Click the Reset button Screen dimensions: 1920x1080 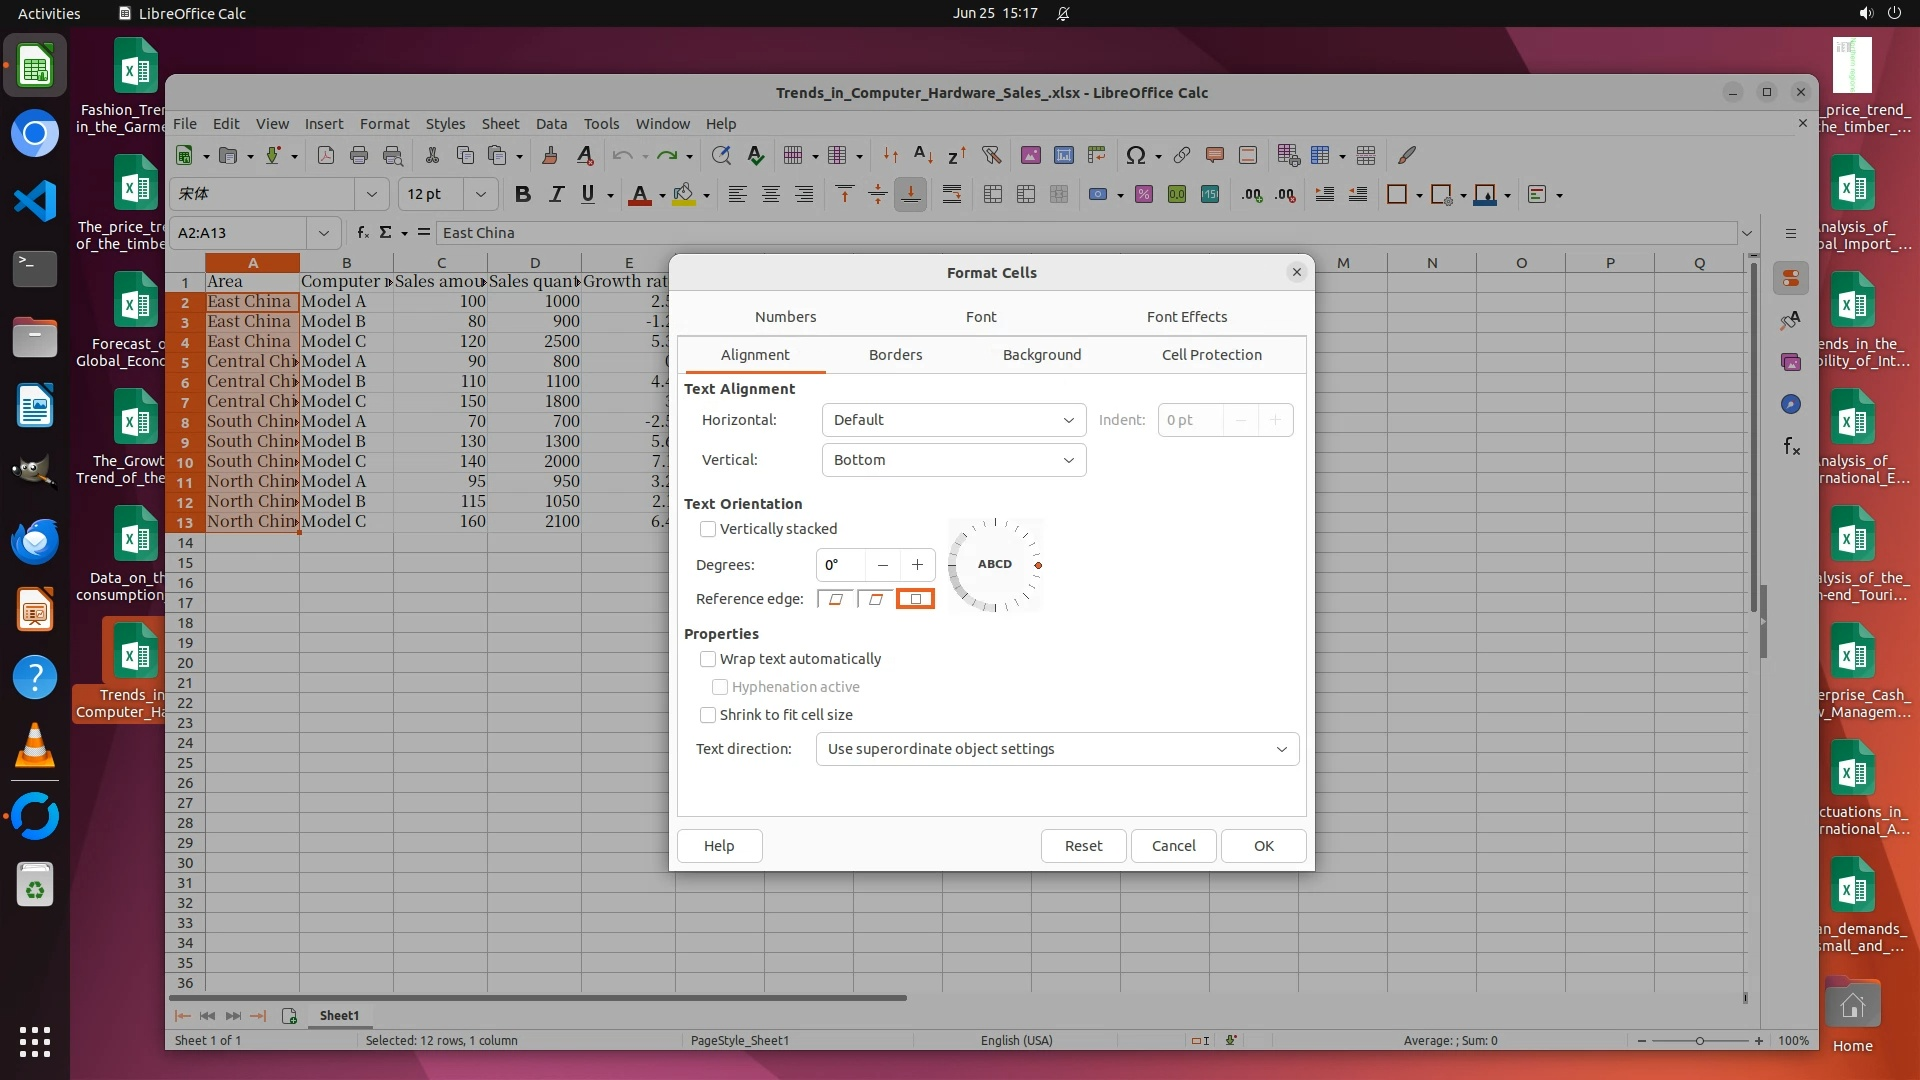tap(1083, 846)
